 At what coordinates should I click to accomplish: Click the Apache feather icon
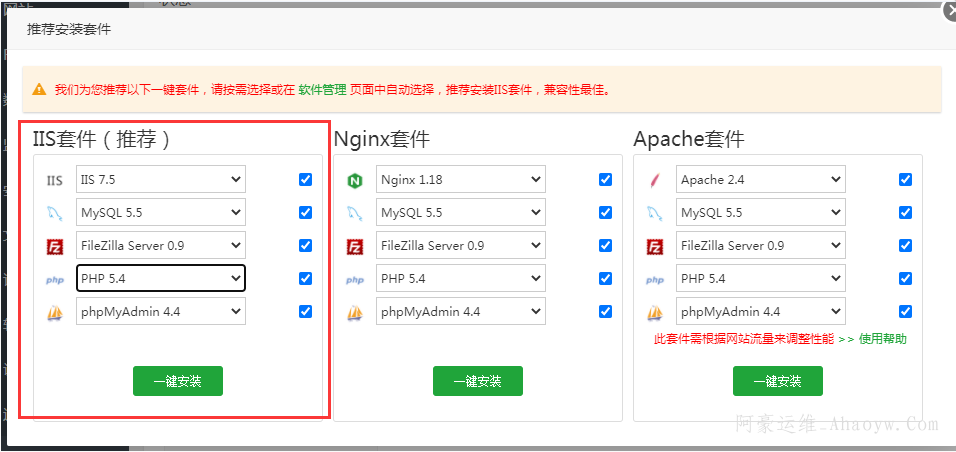(x=655, y=181)
